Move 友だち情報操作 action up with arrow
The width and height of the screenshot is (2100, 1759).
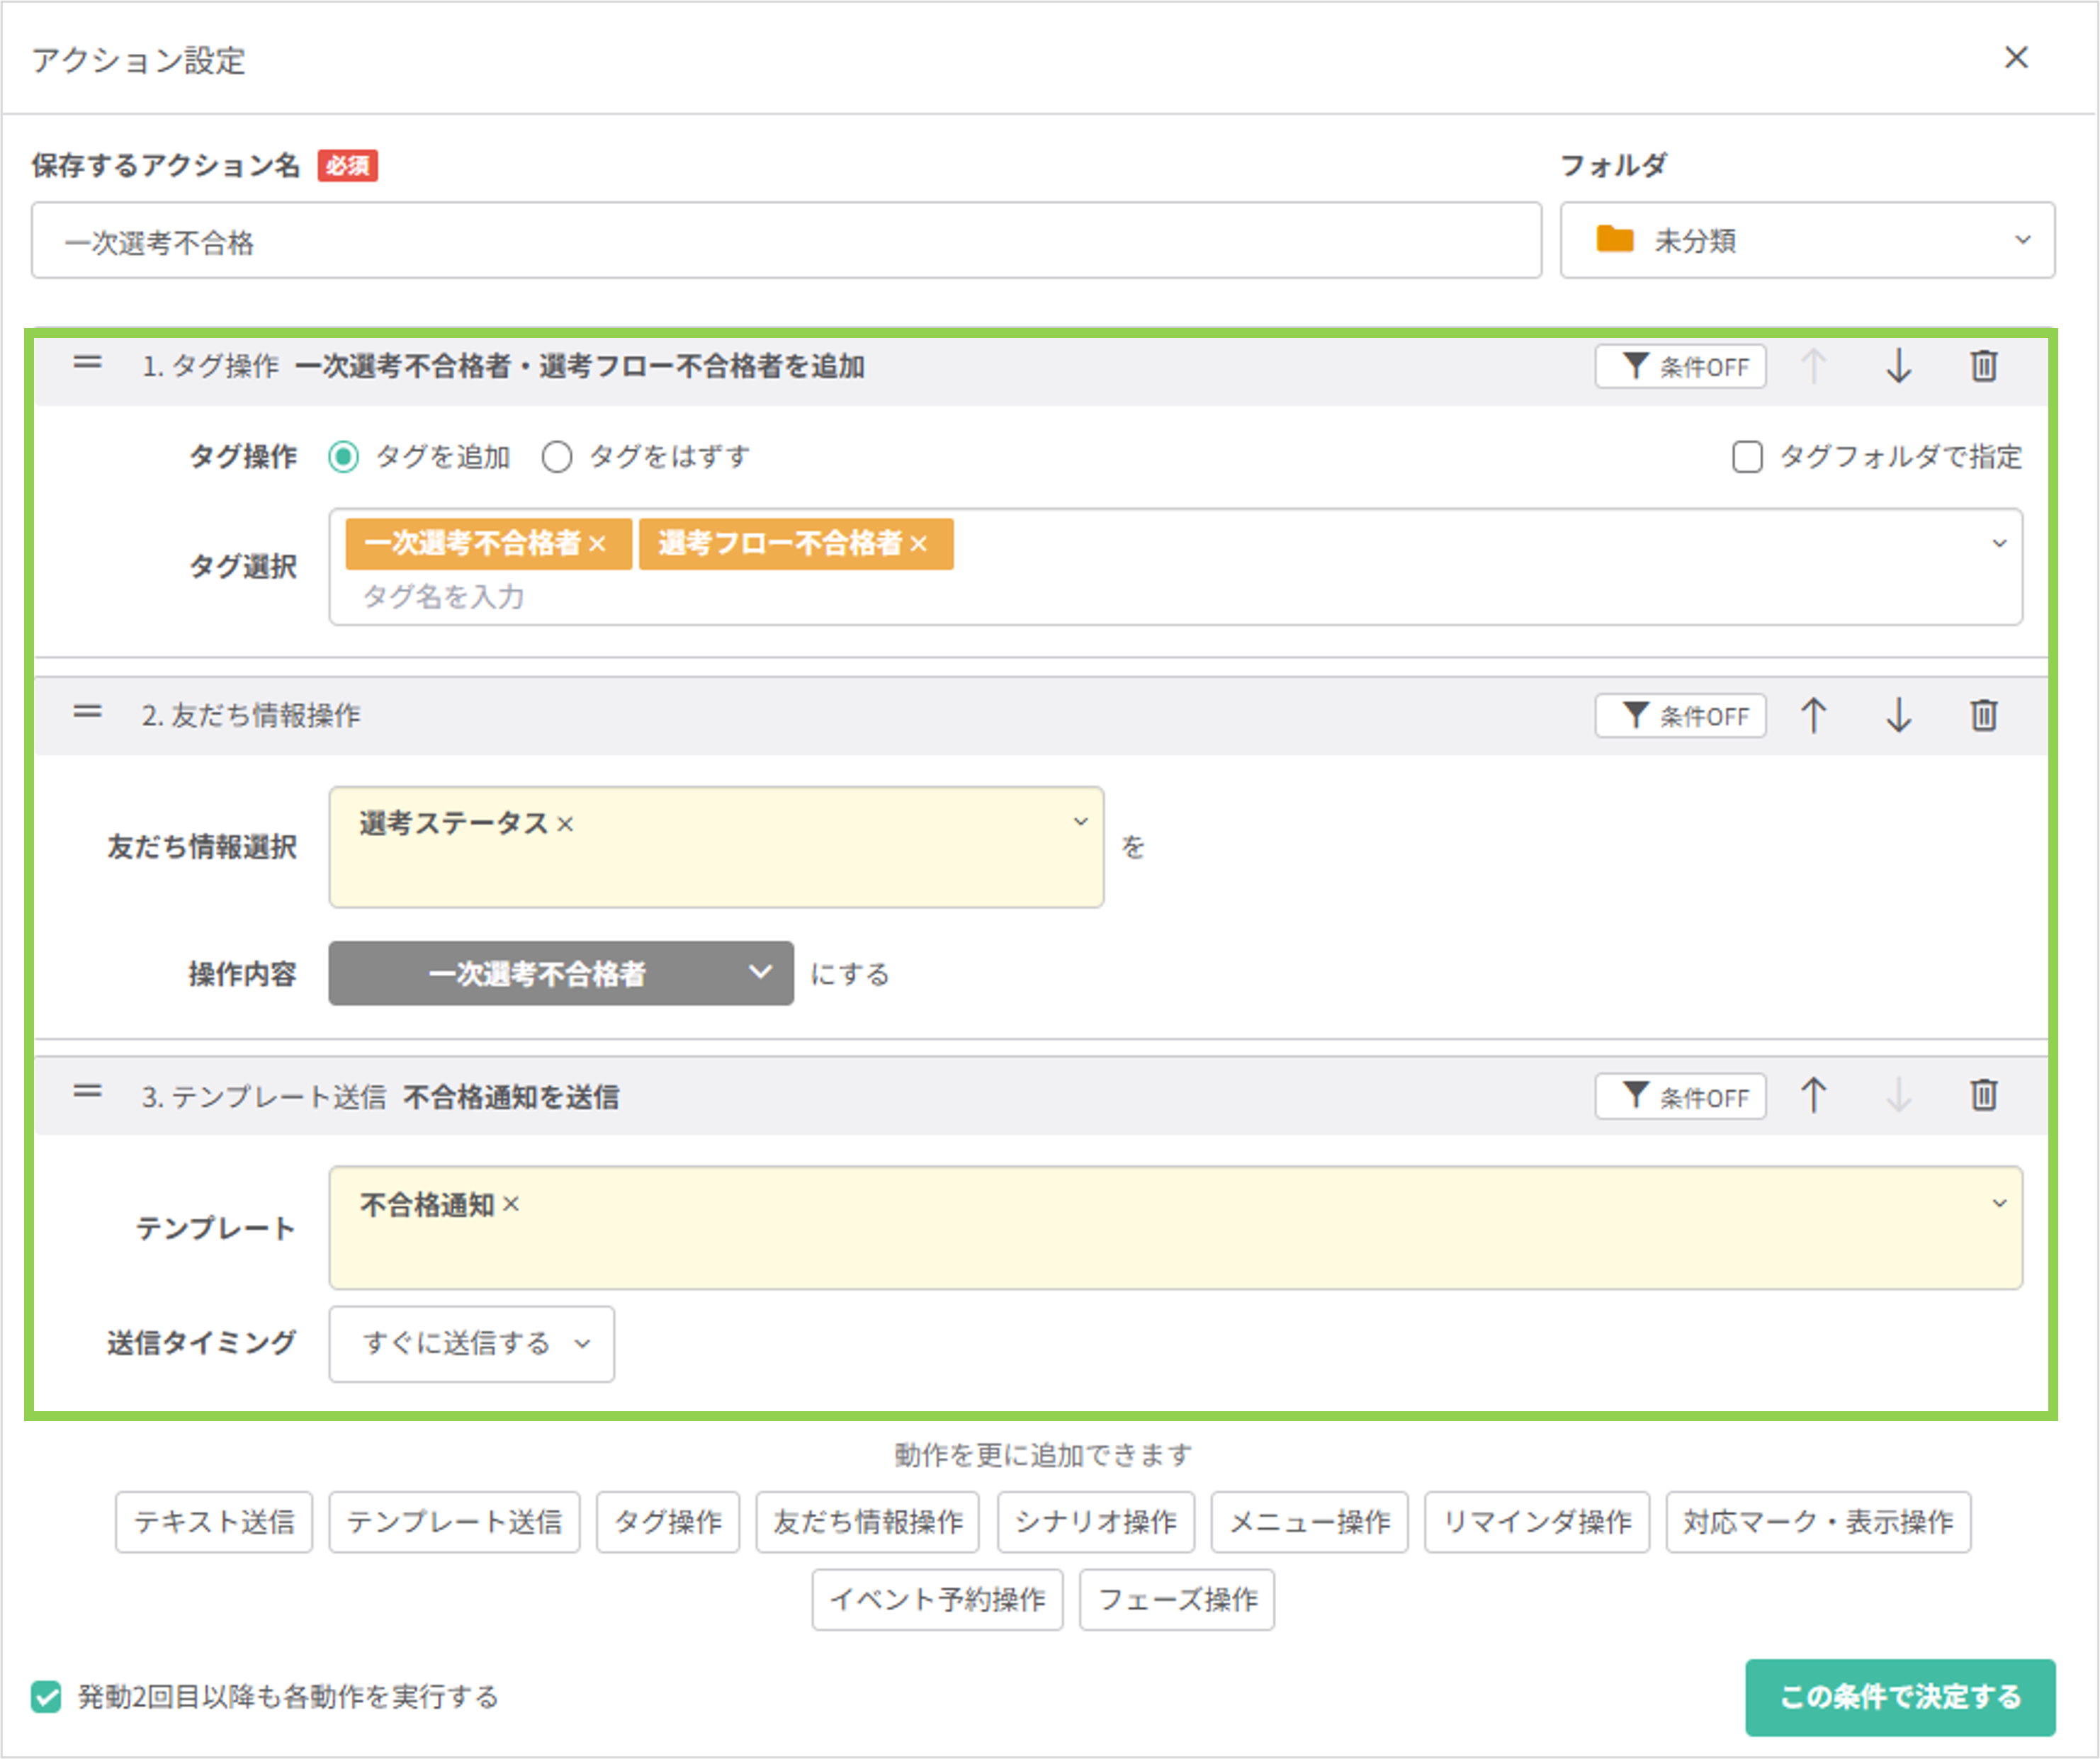1813,715
